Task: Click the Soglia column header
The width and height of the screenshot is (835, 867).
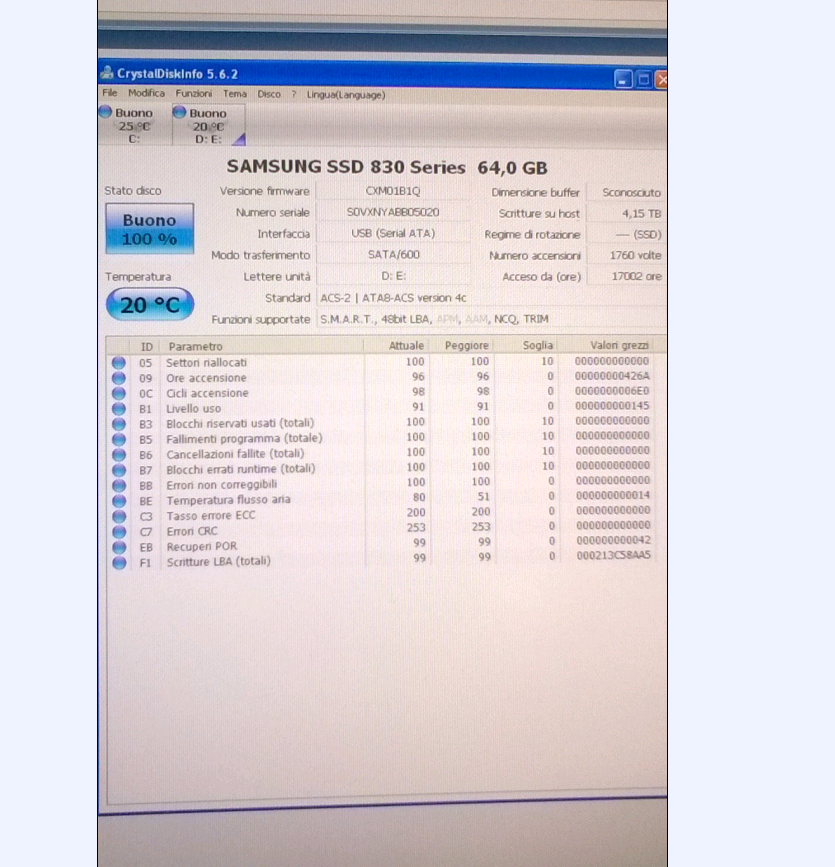Action: click(525, 345)
